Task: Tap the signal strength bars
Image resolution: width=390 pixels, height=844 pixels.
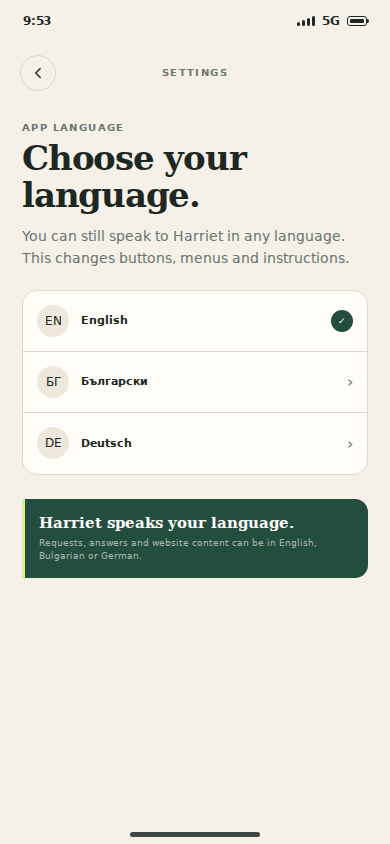Action: (x=306, y=21)
